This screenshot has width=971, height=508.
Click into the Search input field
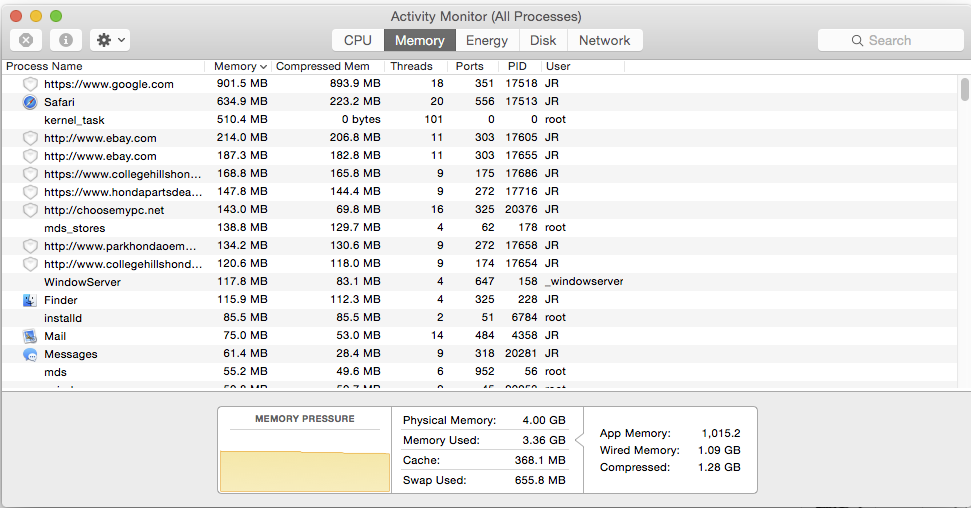click(890, 40)
